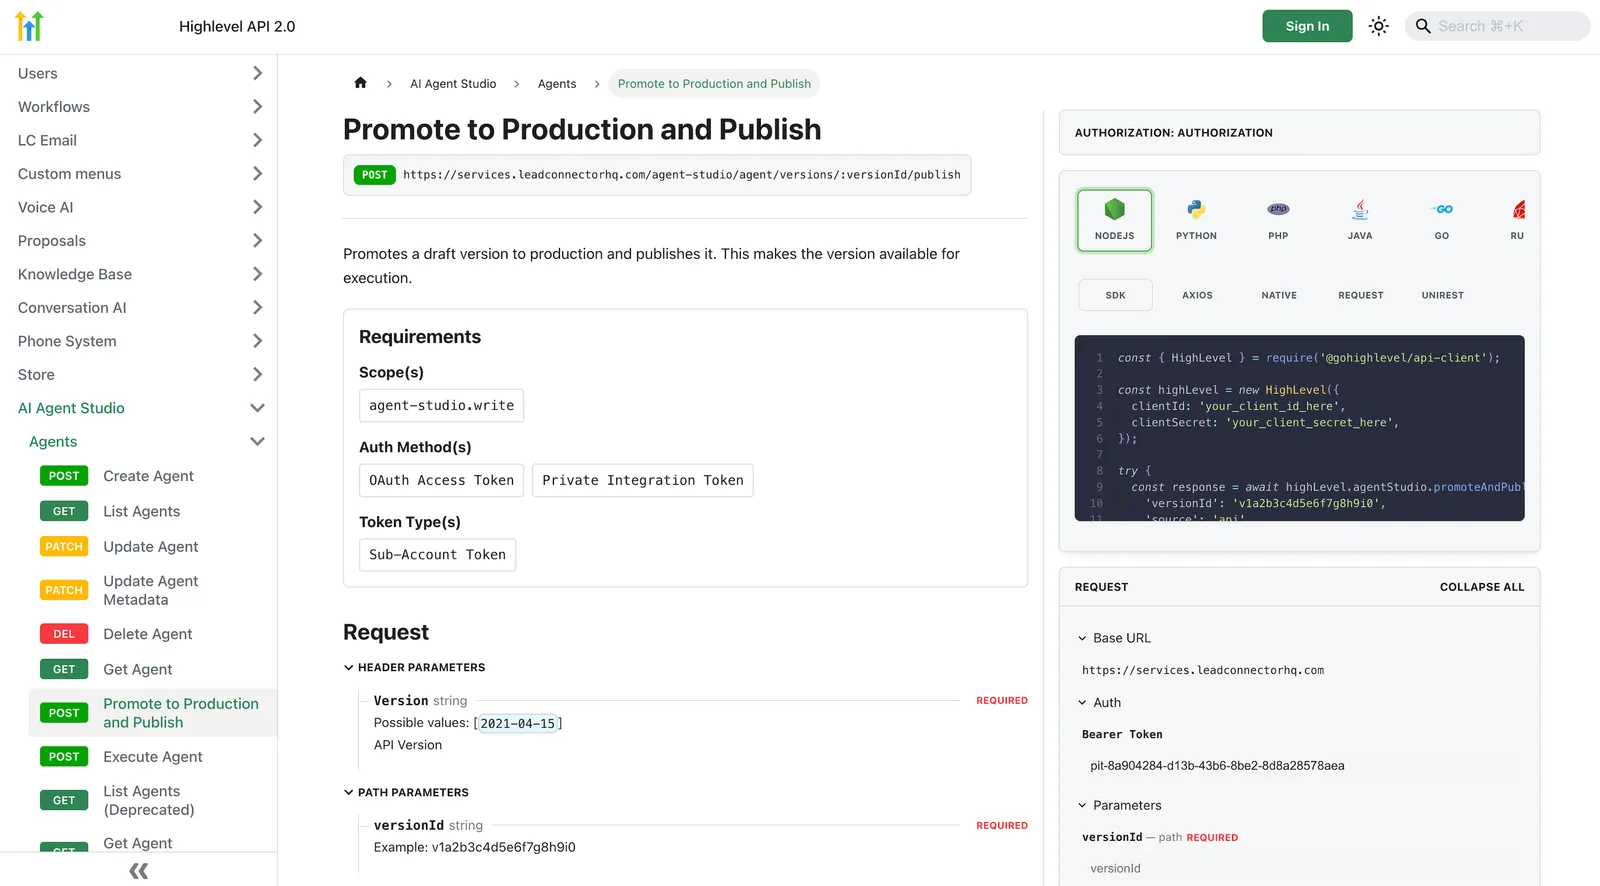Switch to the NATIVE code tab

[x=1279, y=295]
